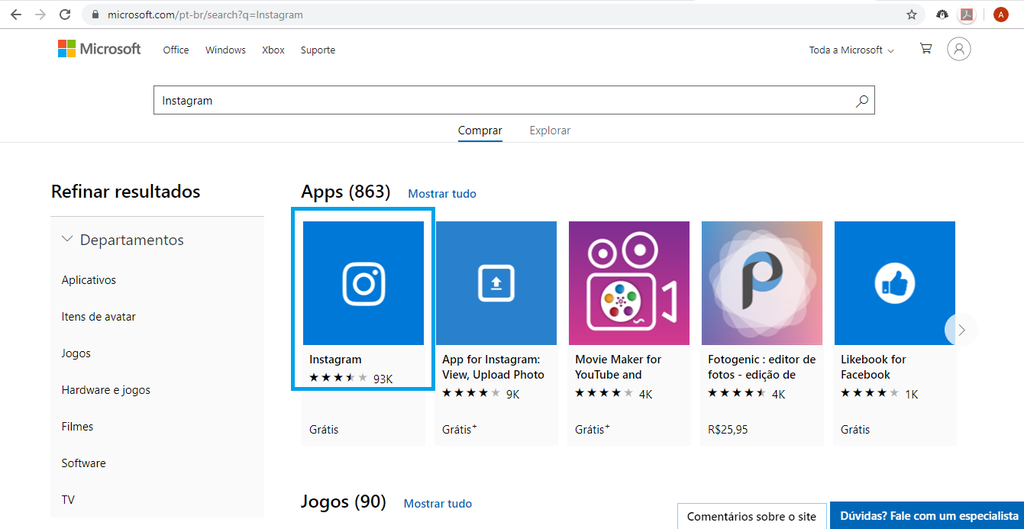Open the App for Instagram tile image
Viewport: 1024px width, 529px height.
click(x=496, y=283)
